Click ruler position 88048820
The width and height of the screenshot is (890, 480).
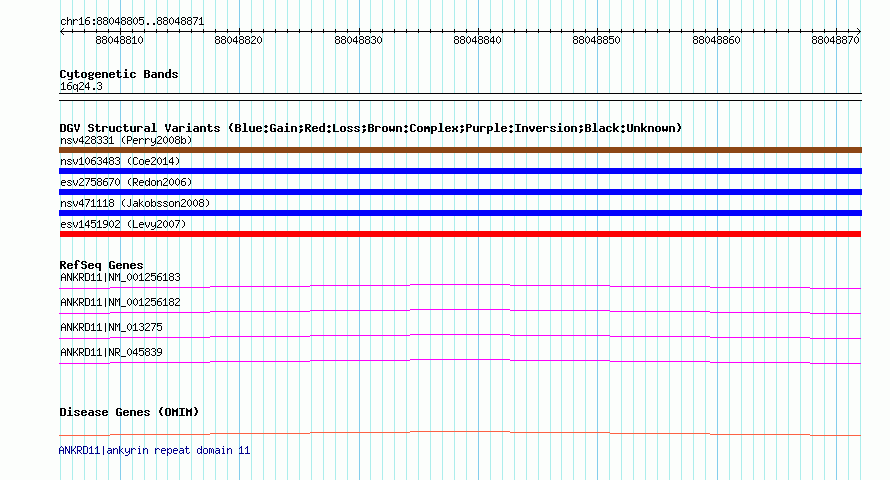tap(238, 40)
